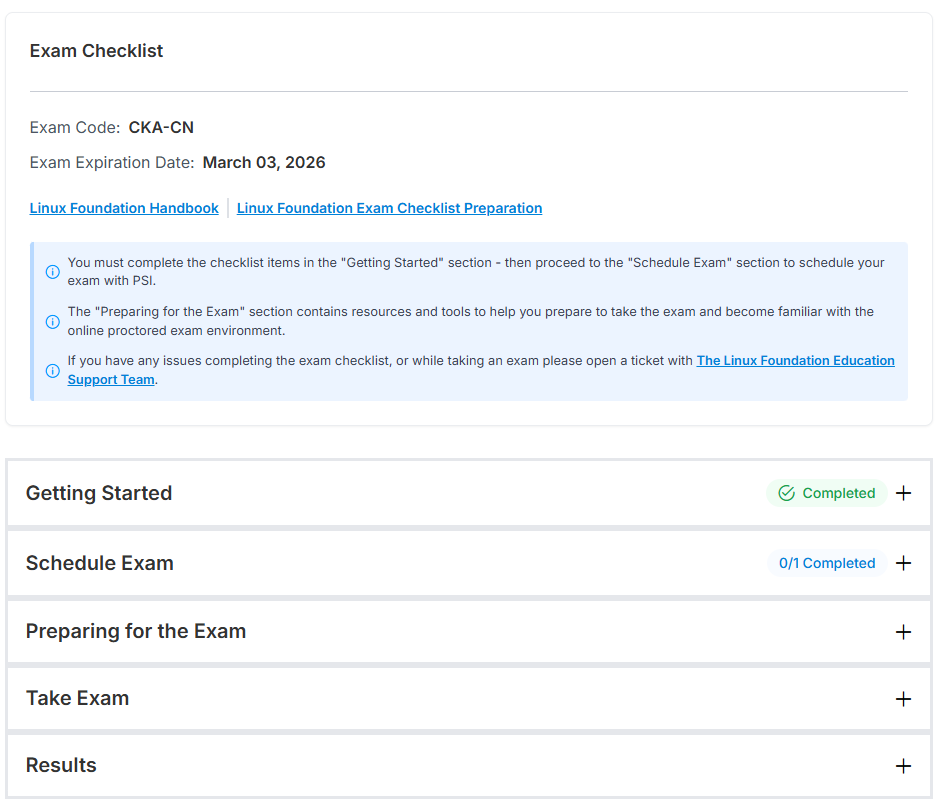
Task: Click second info icon beside Preparing note
Action: tap(53, 321)
